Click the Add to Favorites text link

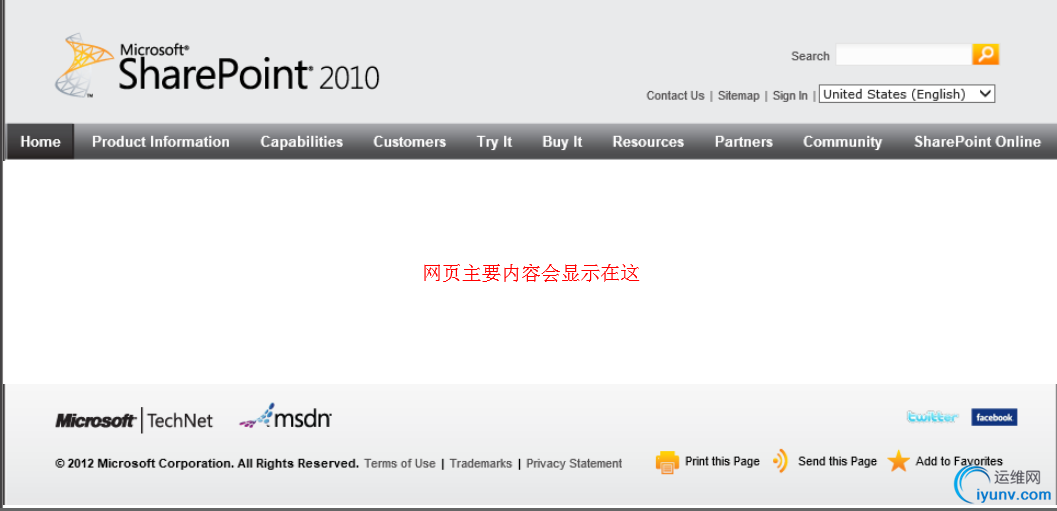click(959, 461)
